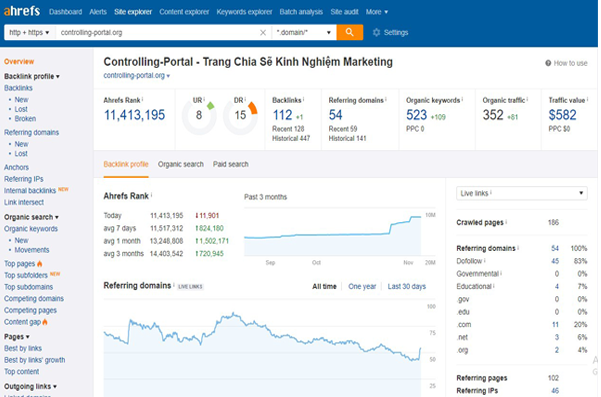Open the More menu dropdown
This screenshot has width=601, height=397.
(x=377, y=12)
